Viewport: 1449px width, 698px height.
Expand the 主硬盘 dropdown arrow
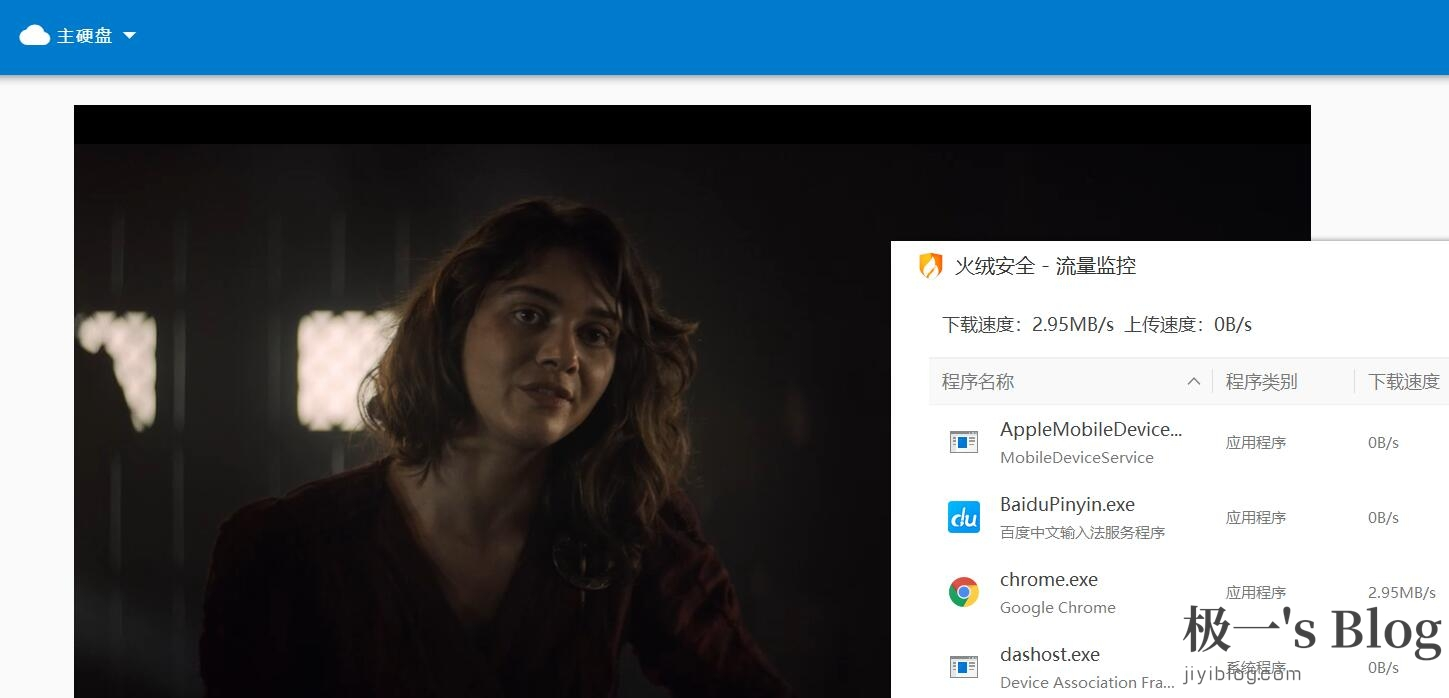point(129,36)
